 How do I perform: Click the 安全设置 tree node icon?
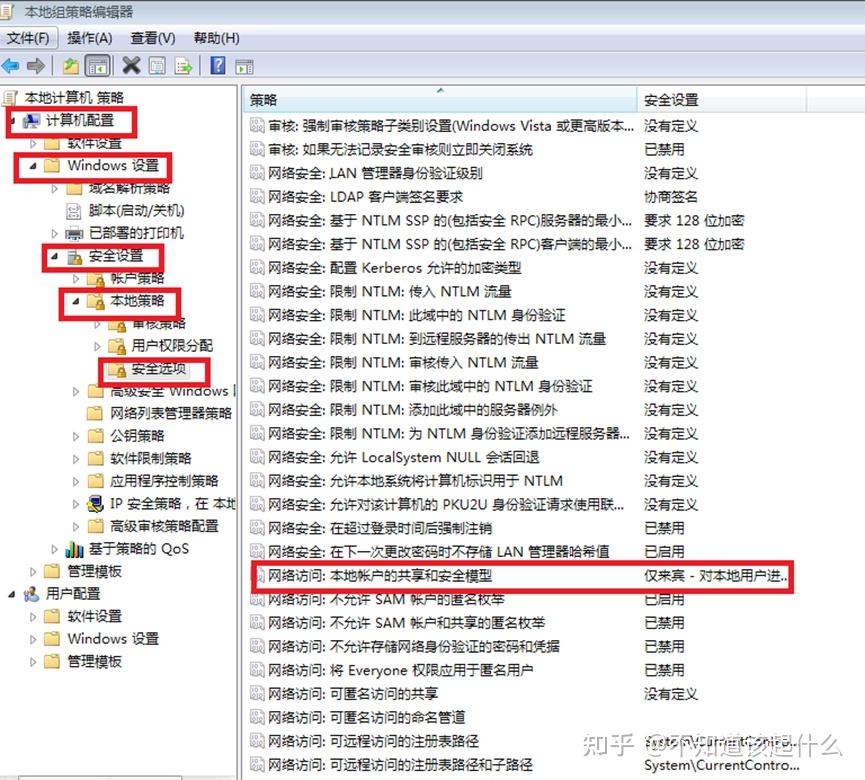point(74,257)
